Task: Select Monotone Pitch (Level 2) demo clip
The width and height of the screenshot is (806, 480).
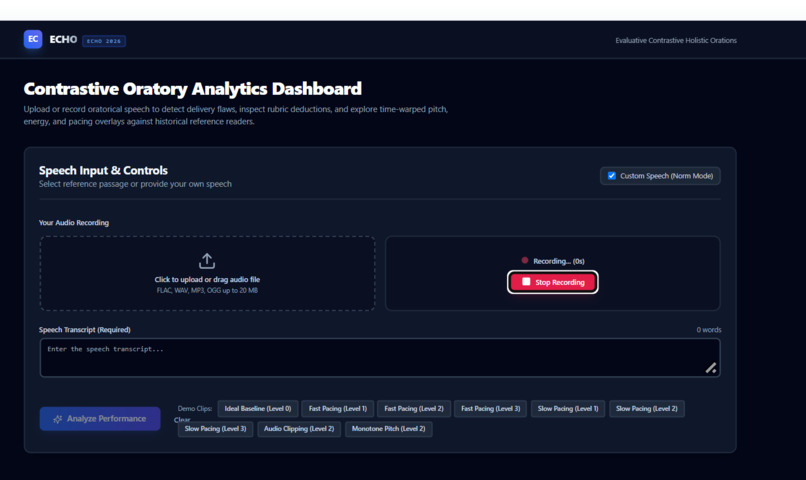Action: pos(389,429)
